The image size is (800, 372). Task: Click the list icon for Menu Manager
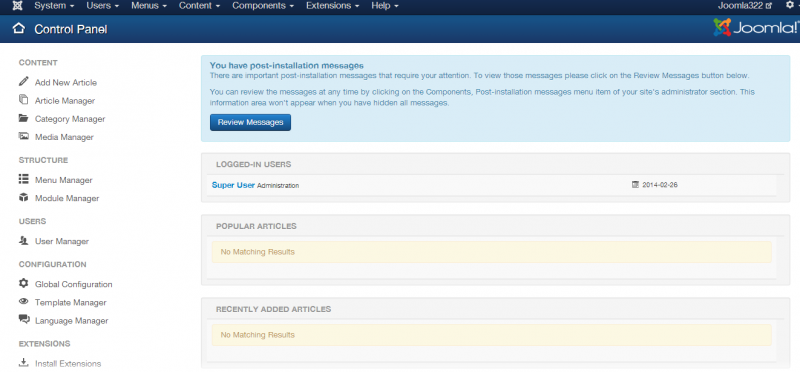[23, 179]
